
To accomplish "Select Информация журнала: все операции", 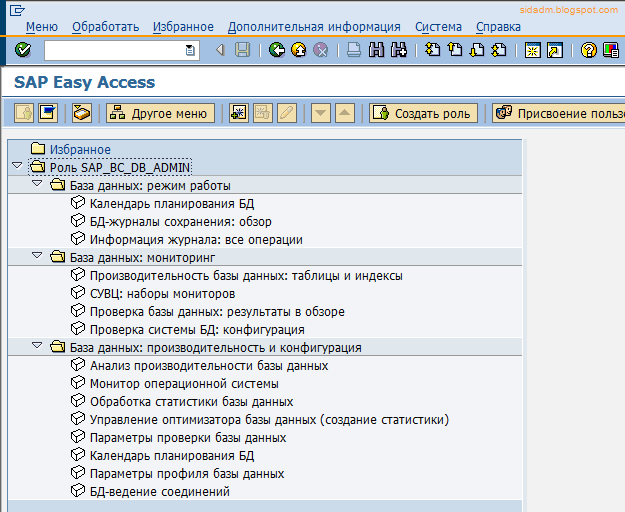I will click(196, 239).
